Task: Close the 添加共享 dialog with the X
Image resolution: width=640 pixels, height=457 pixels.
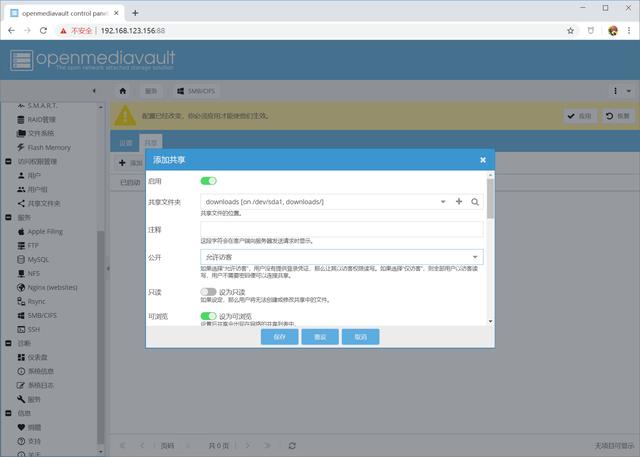Action: tap(483, 160)
